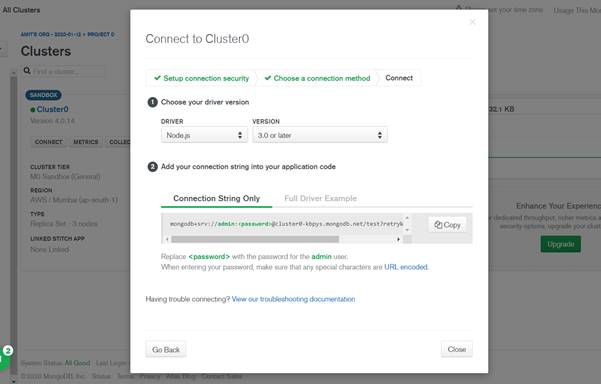Go to Choose a connection method step
The width and height of the screenshot is (601, 384).
click(317, 78)
